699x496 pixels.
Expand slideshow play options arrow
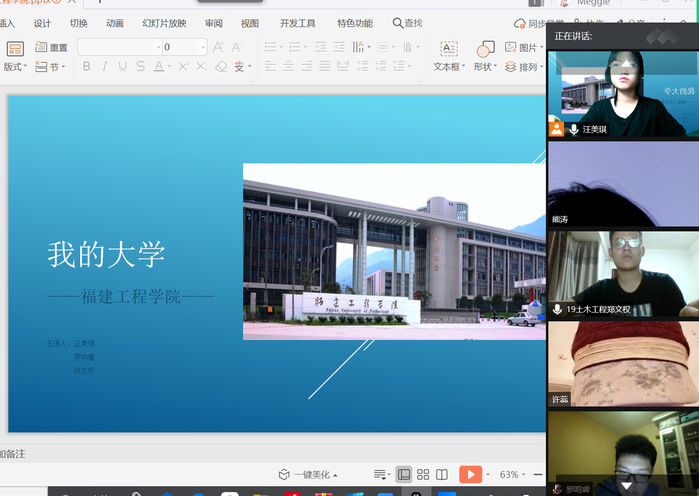pos(488,475)
